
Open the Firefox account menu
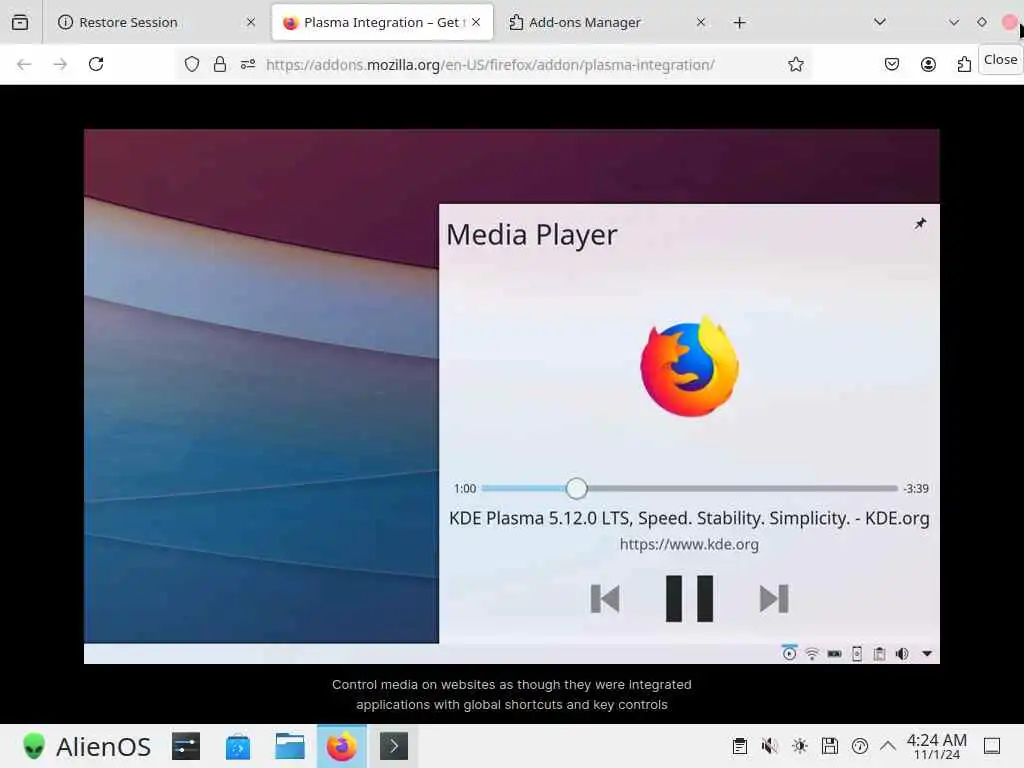pyautogui.click(x=928, y=64)
